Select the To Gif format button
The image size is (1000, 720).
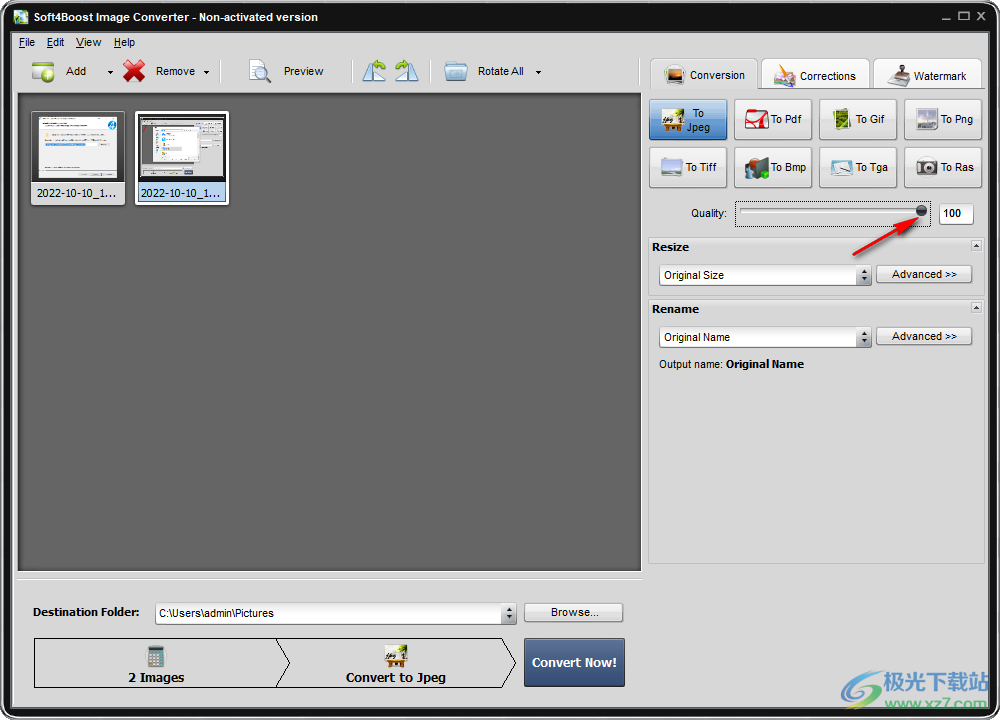tap(858, 119)
